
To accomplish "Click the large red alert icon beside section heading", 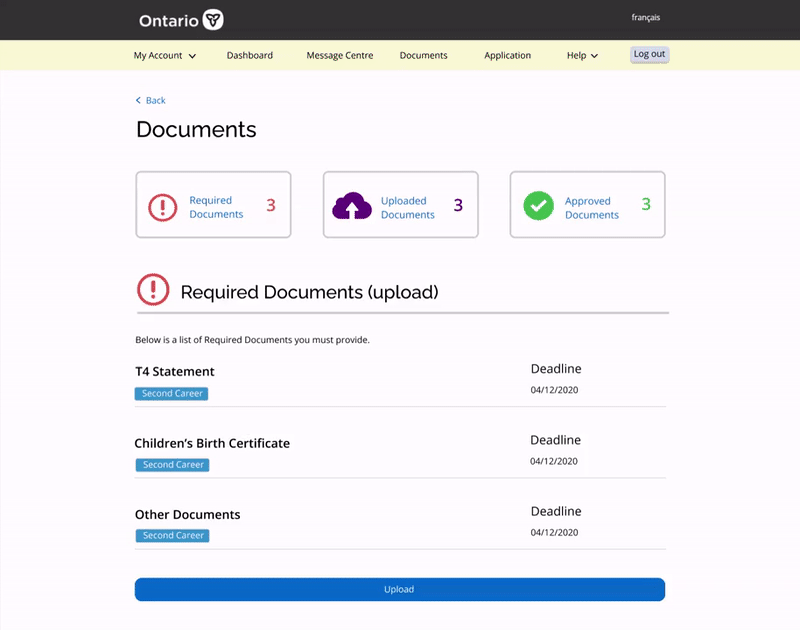I will pos(153,290).
